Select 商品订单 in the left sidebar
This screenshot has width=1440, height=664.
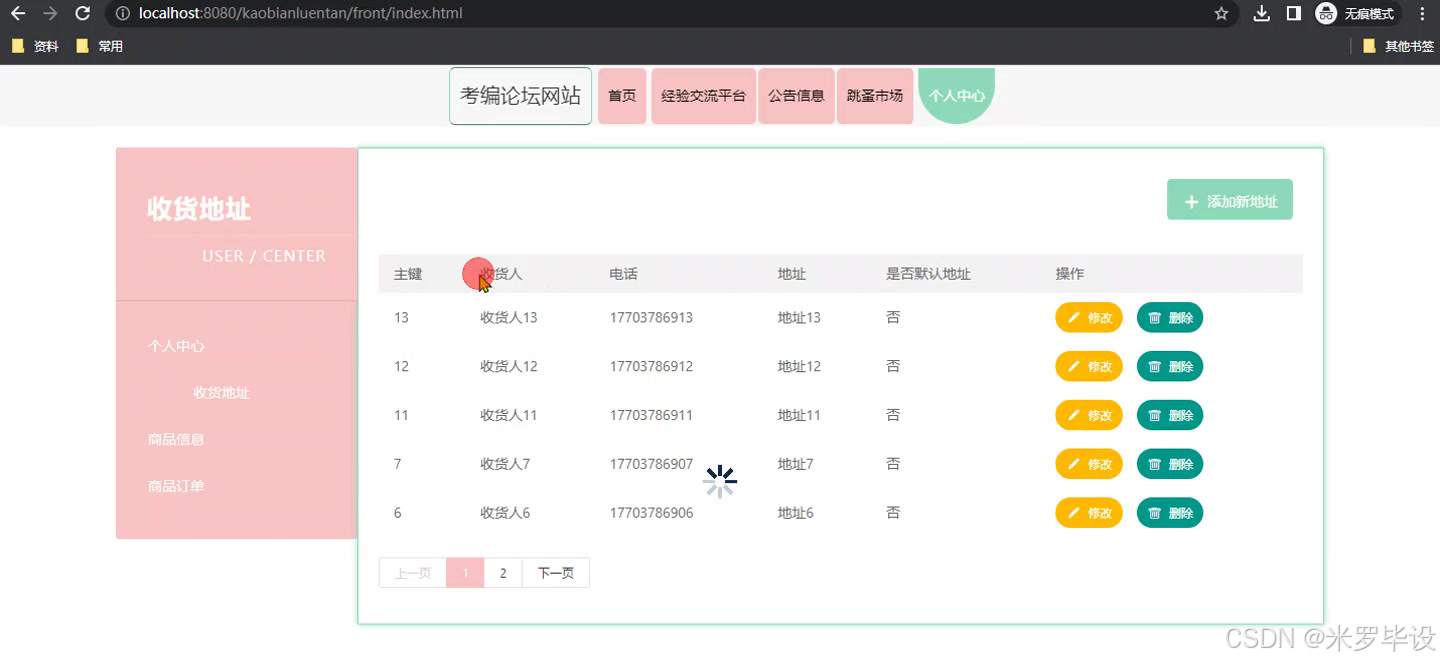point(176,486)
